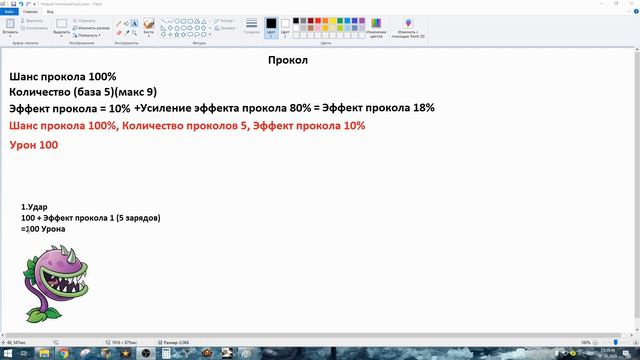This screenshot has height=360, width=640.
Task: Select the Text tool (letter A)
Action: pyautogui.click(x=134, y=24)
